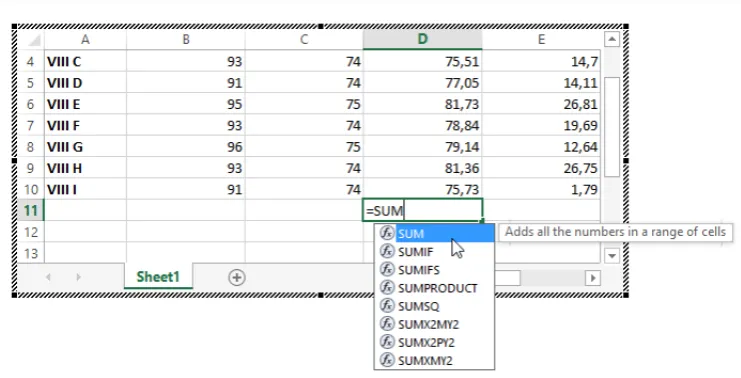Click cell with value 95
This screenshot has height=378, width=741.
186,104
